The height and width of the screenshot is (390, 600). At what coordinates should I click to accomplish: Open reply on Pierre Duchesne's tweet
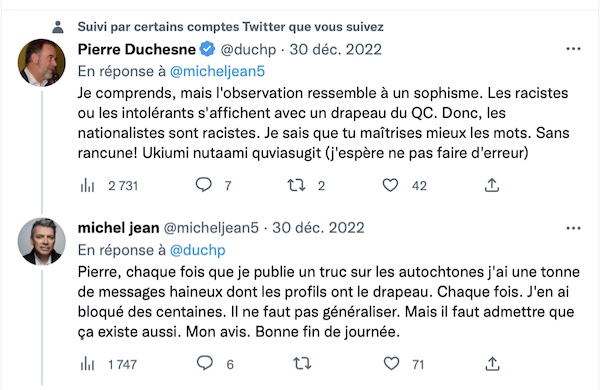point(204,185)
